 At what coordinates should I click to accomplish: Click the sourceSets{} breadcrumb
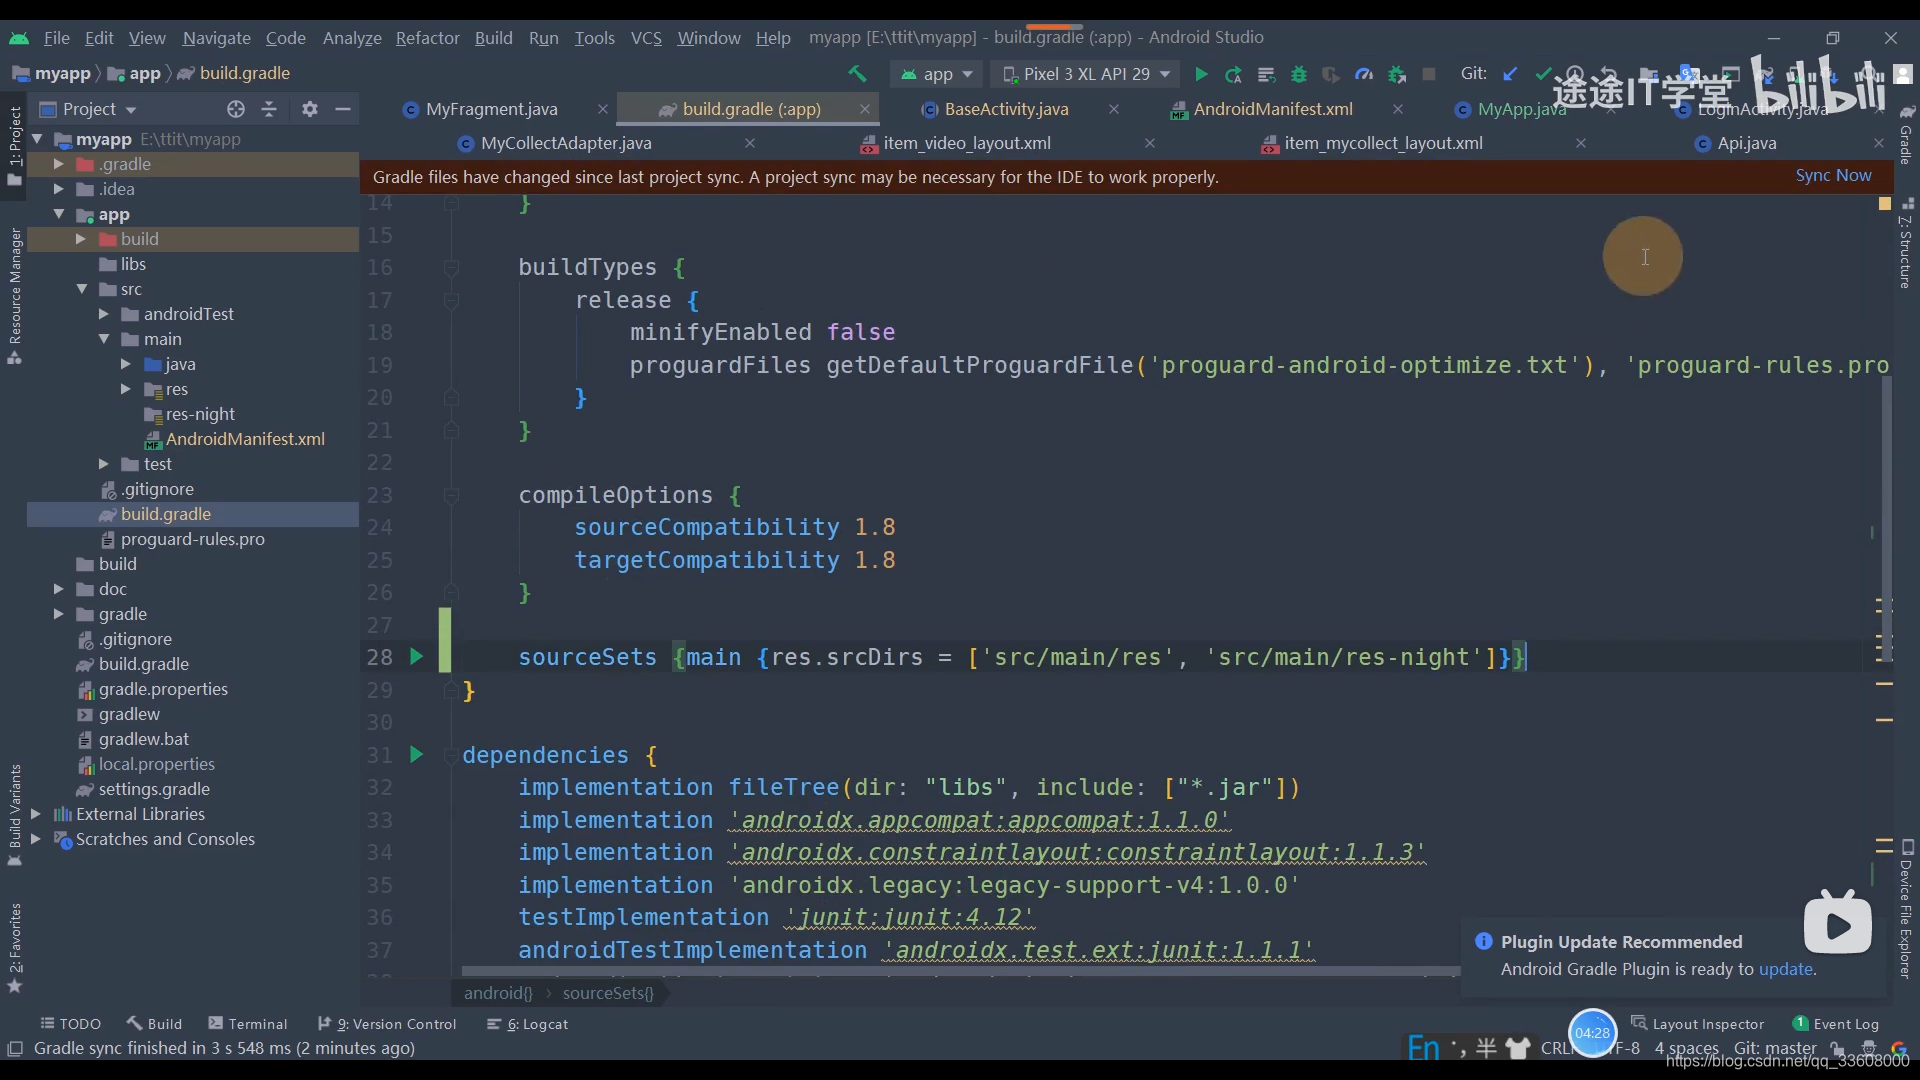tap(608, 993)
